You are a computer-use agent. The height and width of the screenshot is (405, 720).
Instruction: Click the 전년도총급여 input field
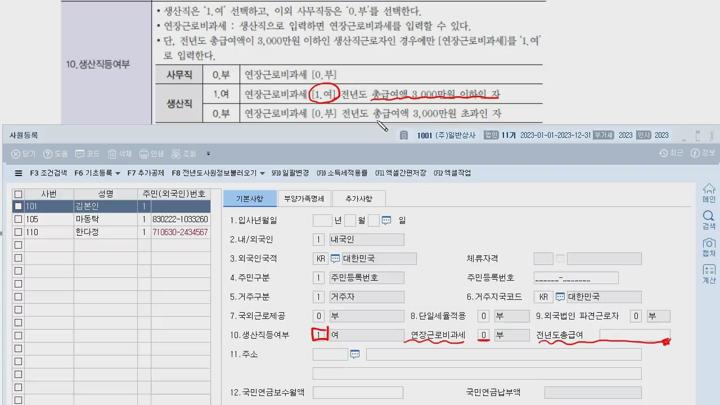(x=635, y=335)
